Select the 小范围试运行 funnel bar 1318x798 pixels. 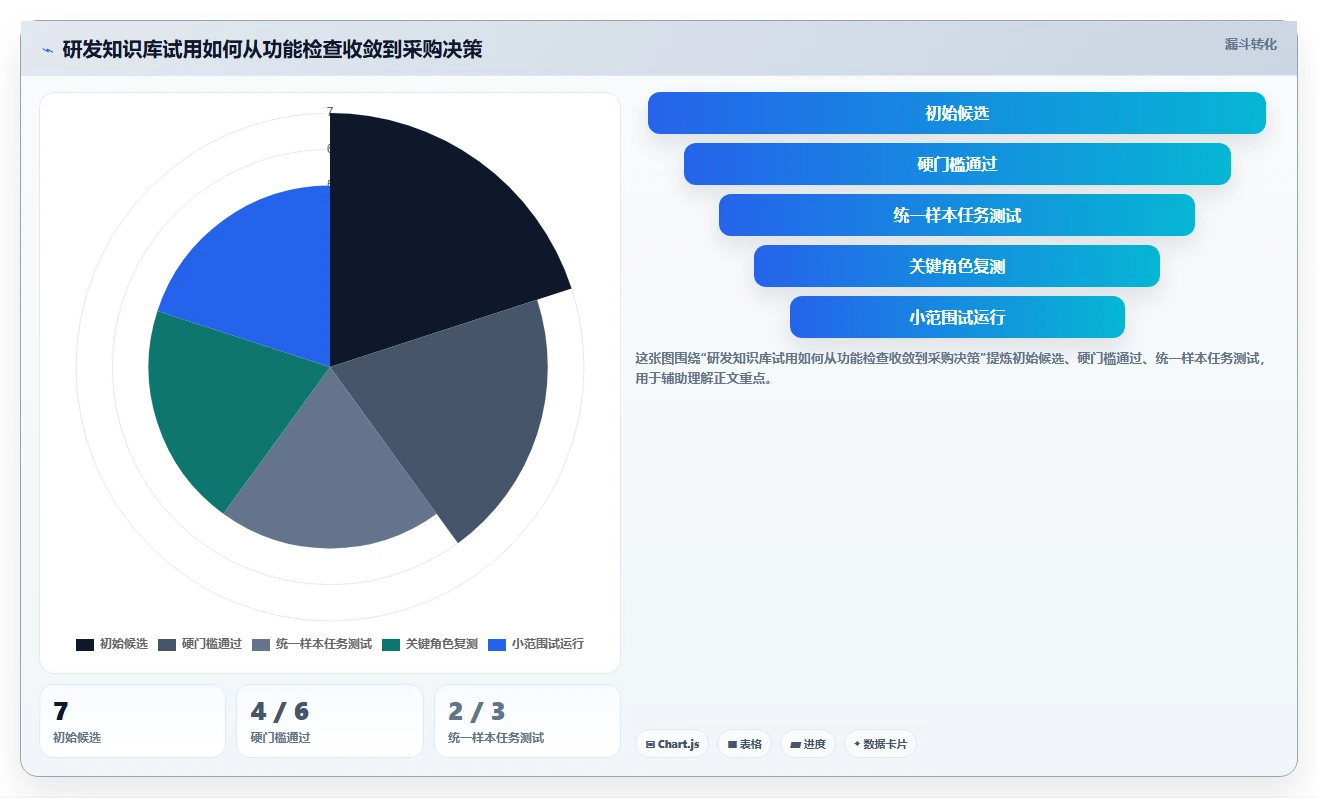(x=956, y=317)
